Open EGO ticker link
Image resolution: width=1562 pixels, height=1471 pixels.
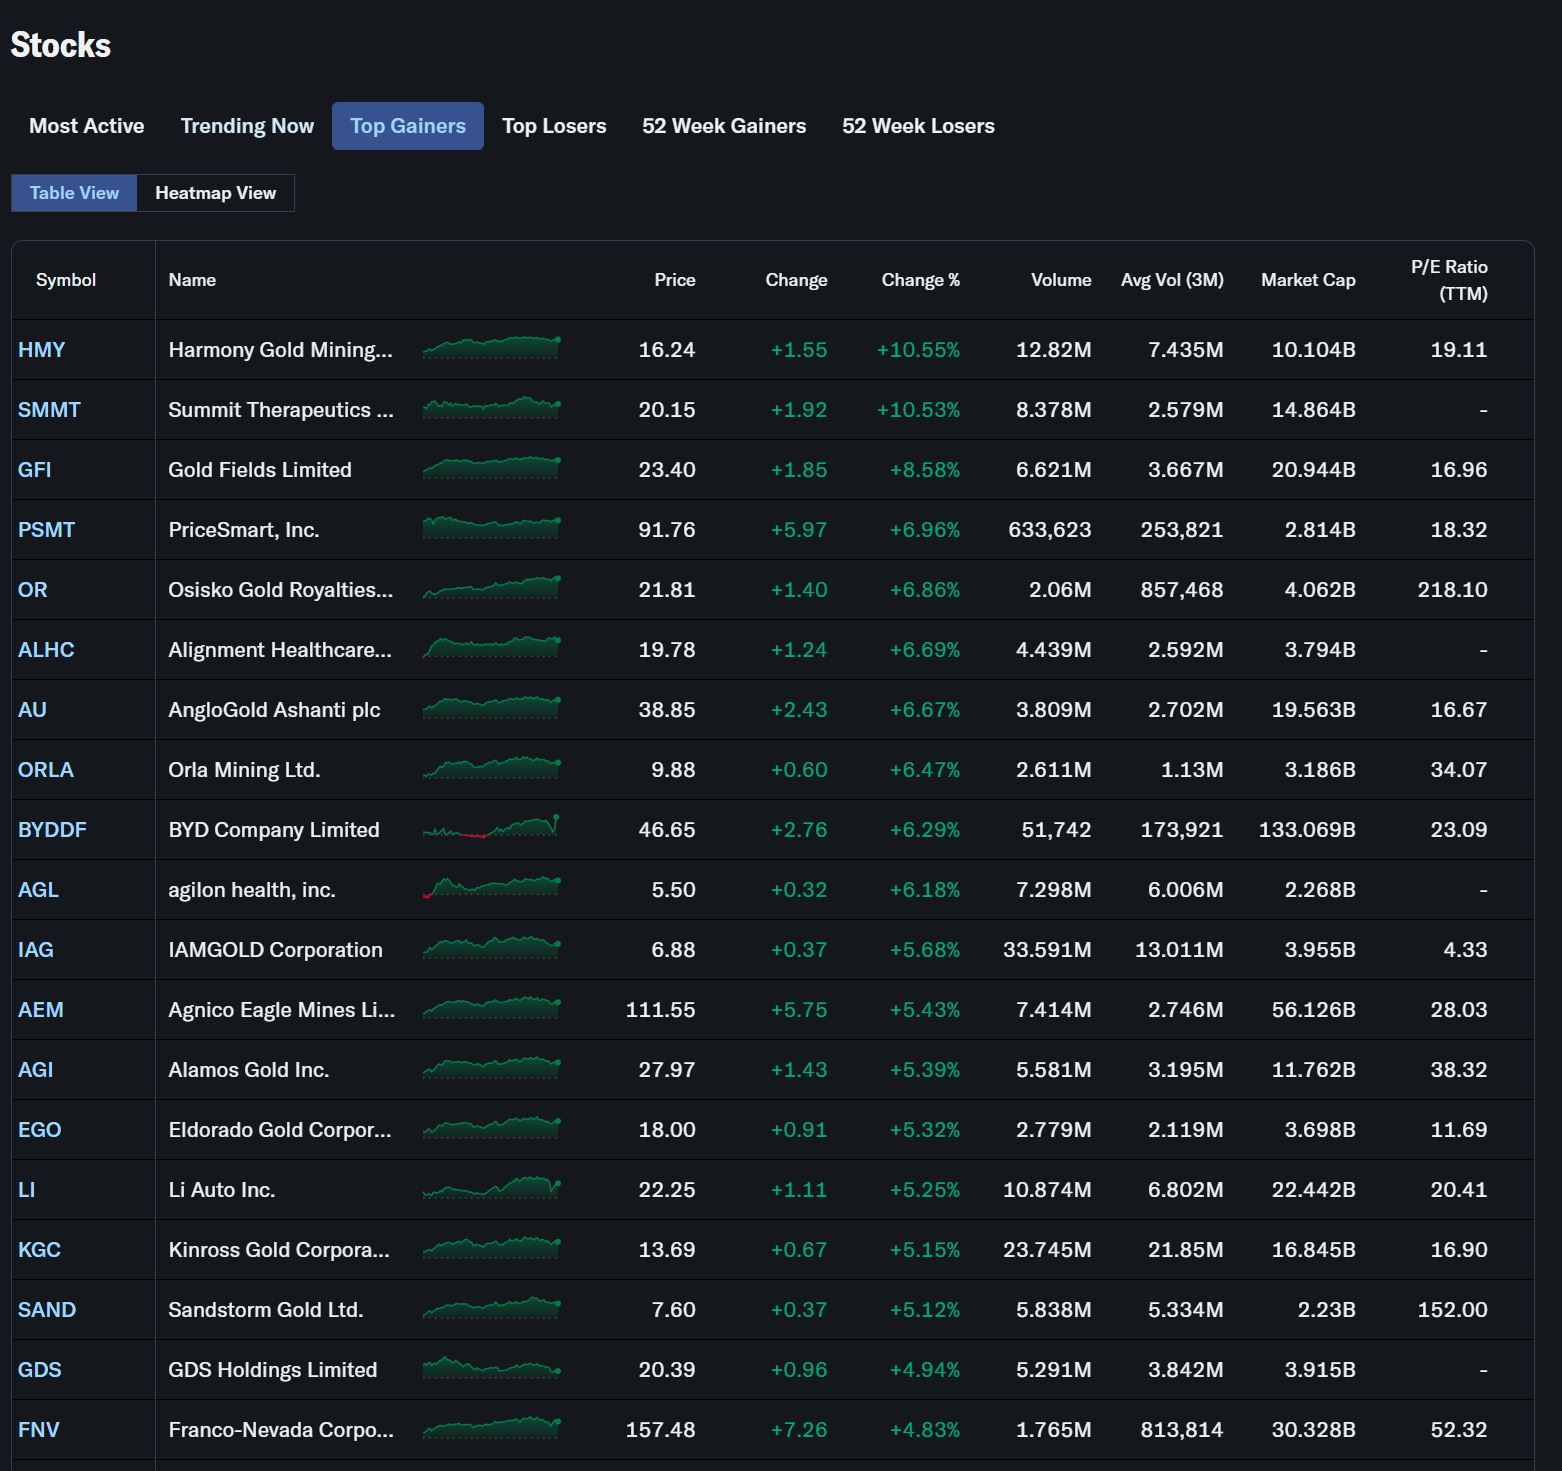click(x=40, y=1130)
